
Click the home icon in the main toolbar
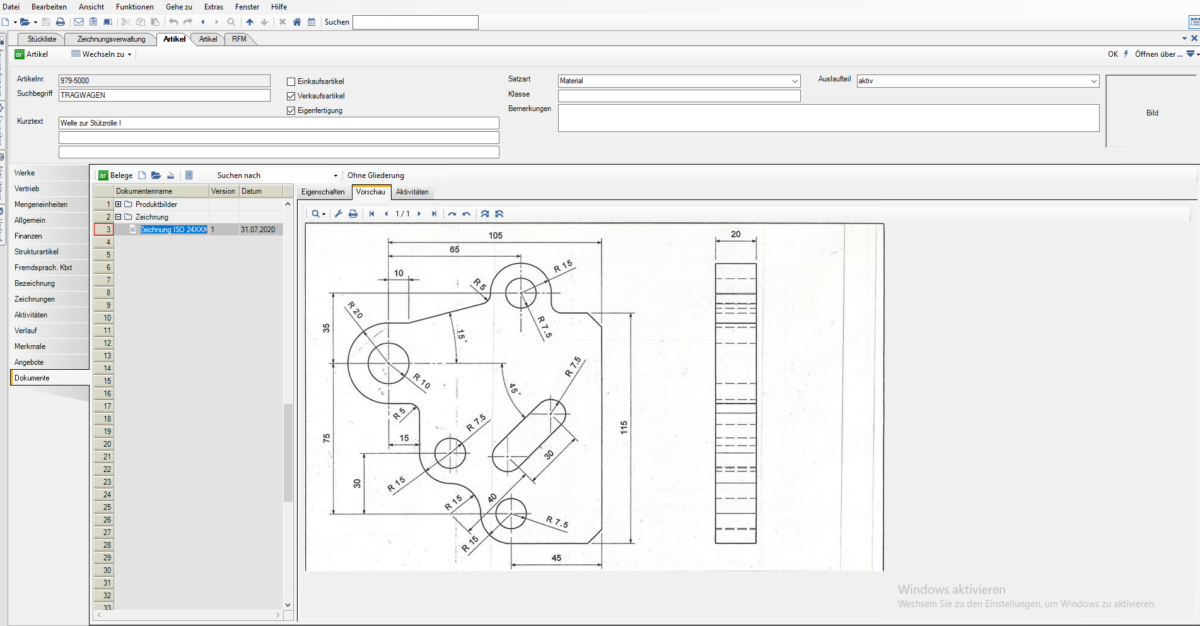coord(296,21)
